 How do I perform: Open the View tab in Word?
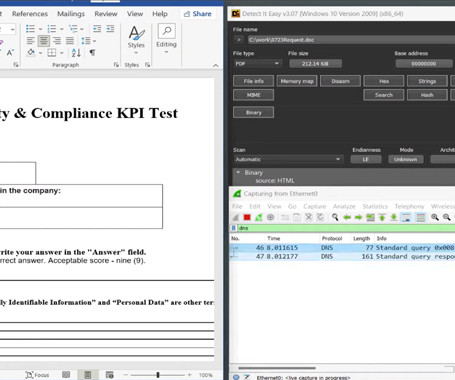[135, 14]
